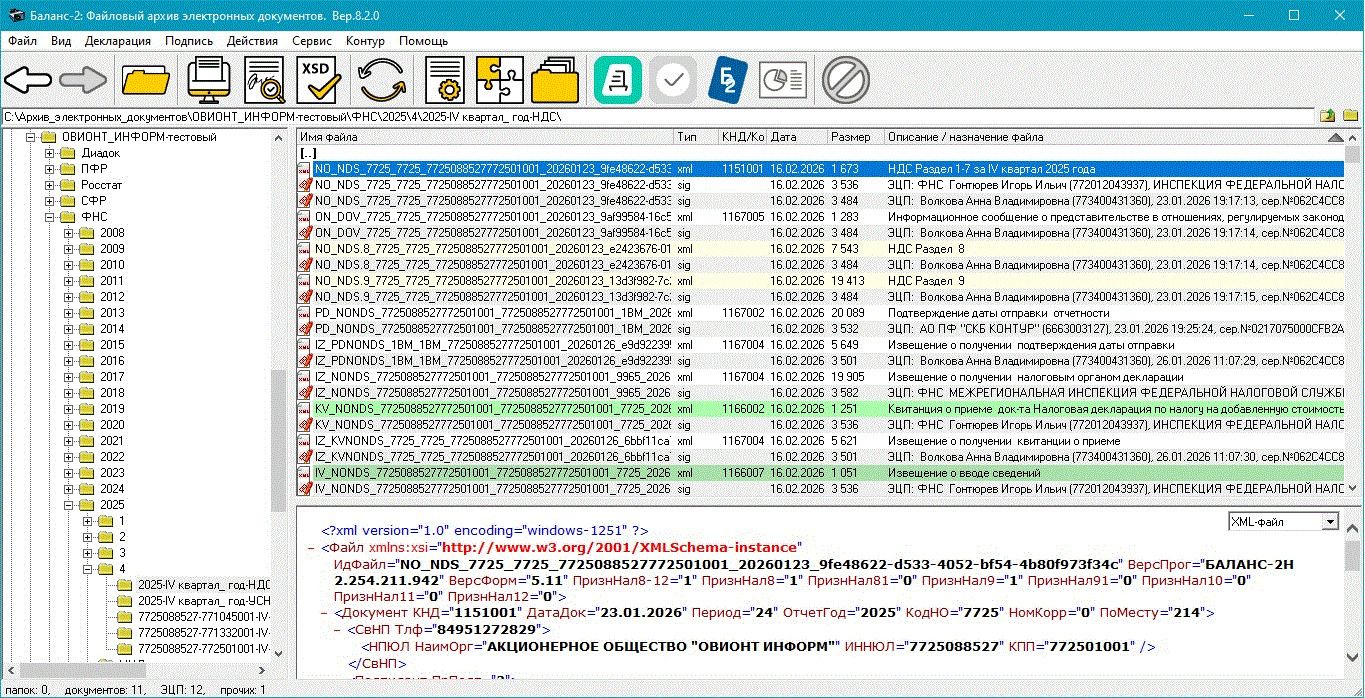Viewport: 1365px width, 698px height.
Task: Select the KV_NONDS xml receipt file row
Action: coord(492,409)
